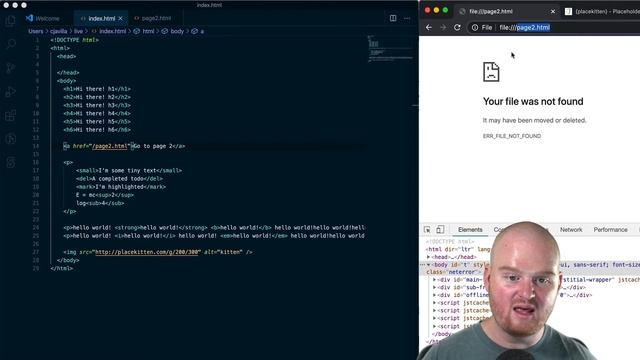Click body in the breadcrumb path
Screen dimensions: 640x360
point(173,31)
